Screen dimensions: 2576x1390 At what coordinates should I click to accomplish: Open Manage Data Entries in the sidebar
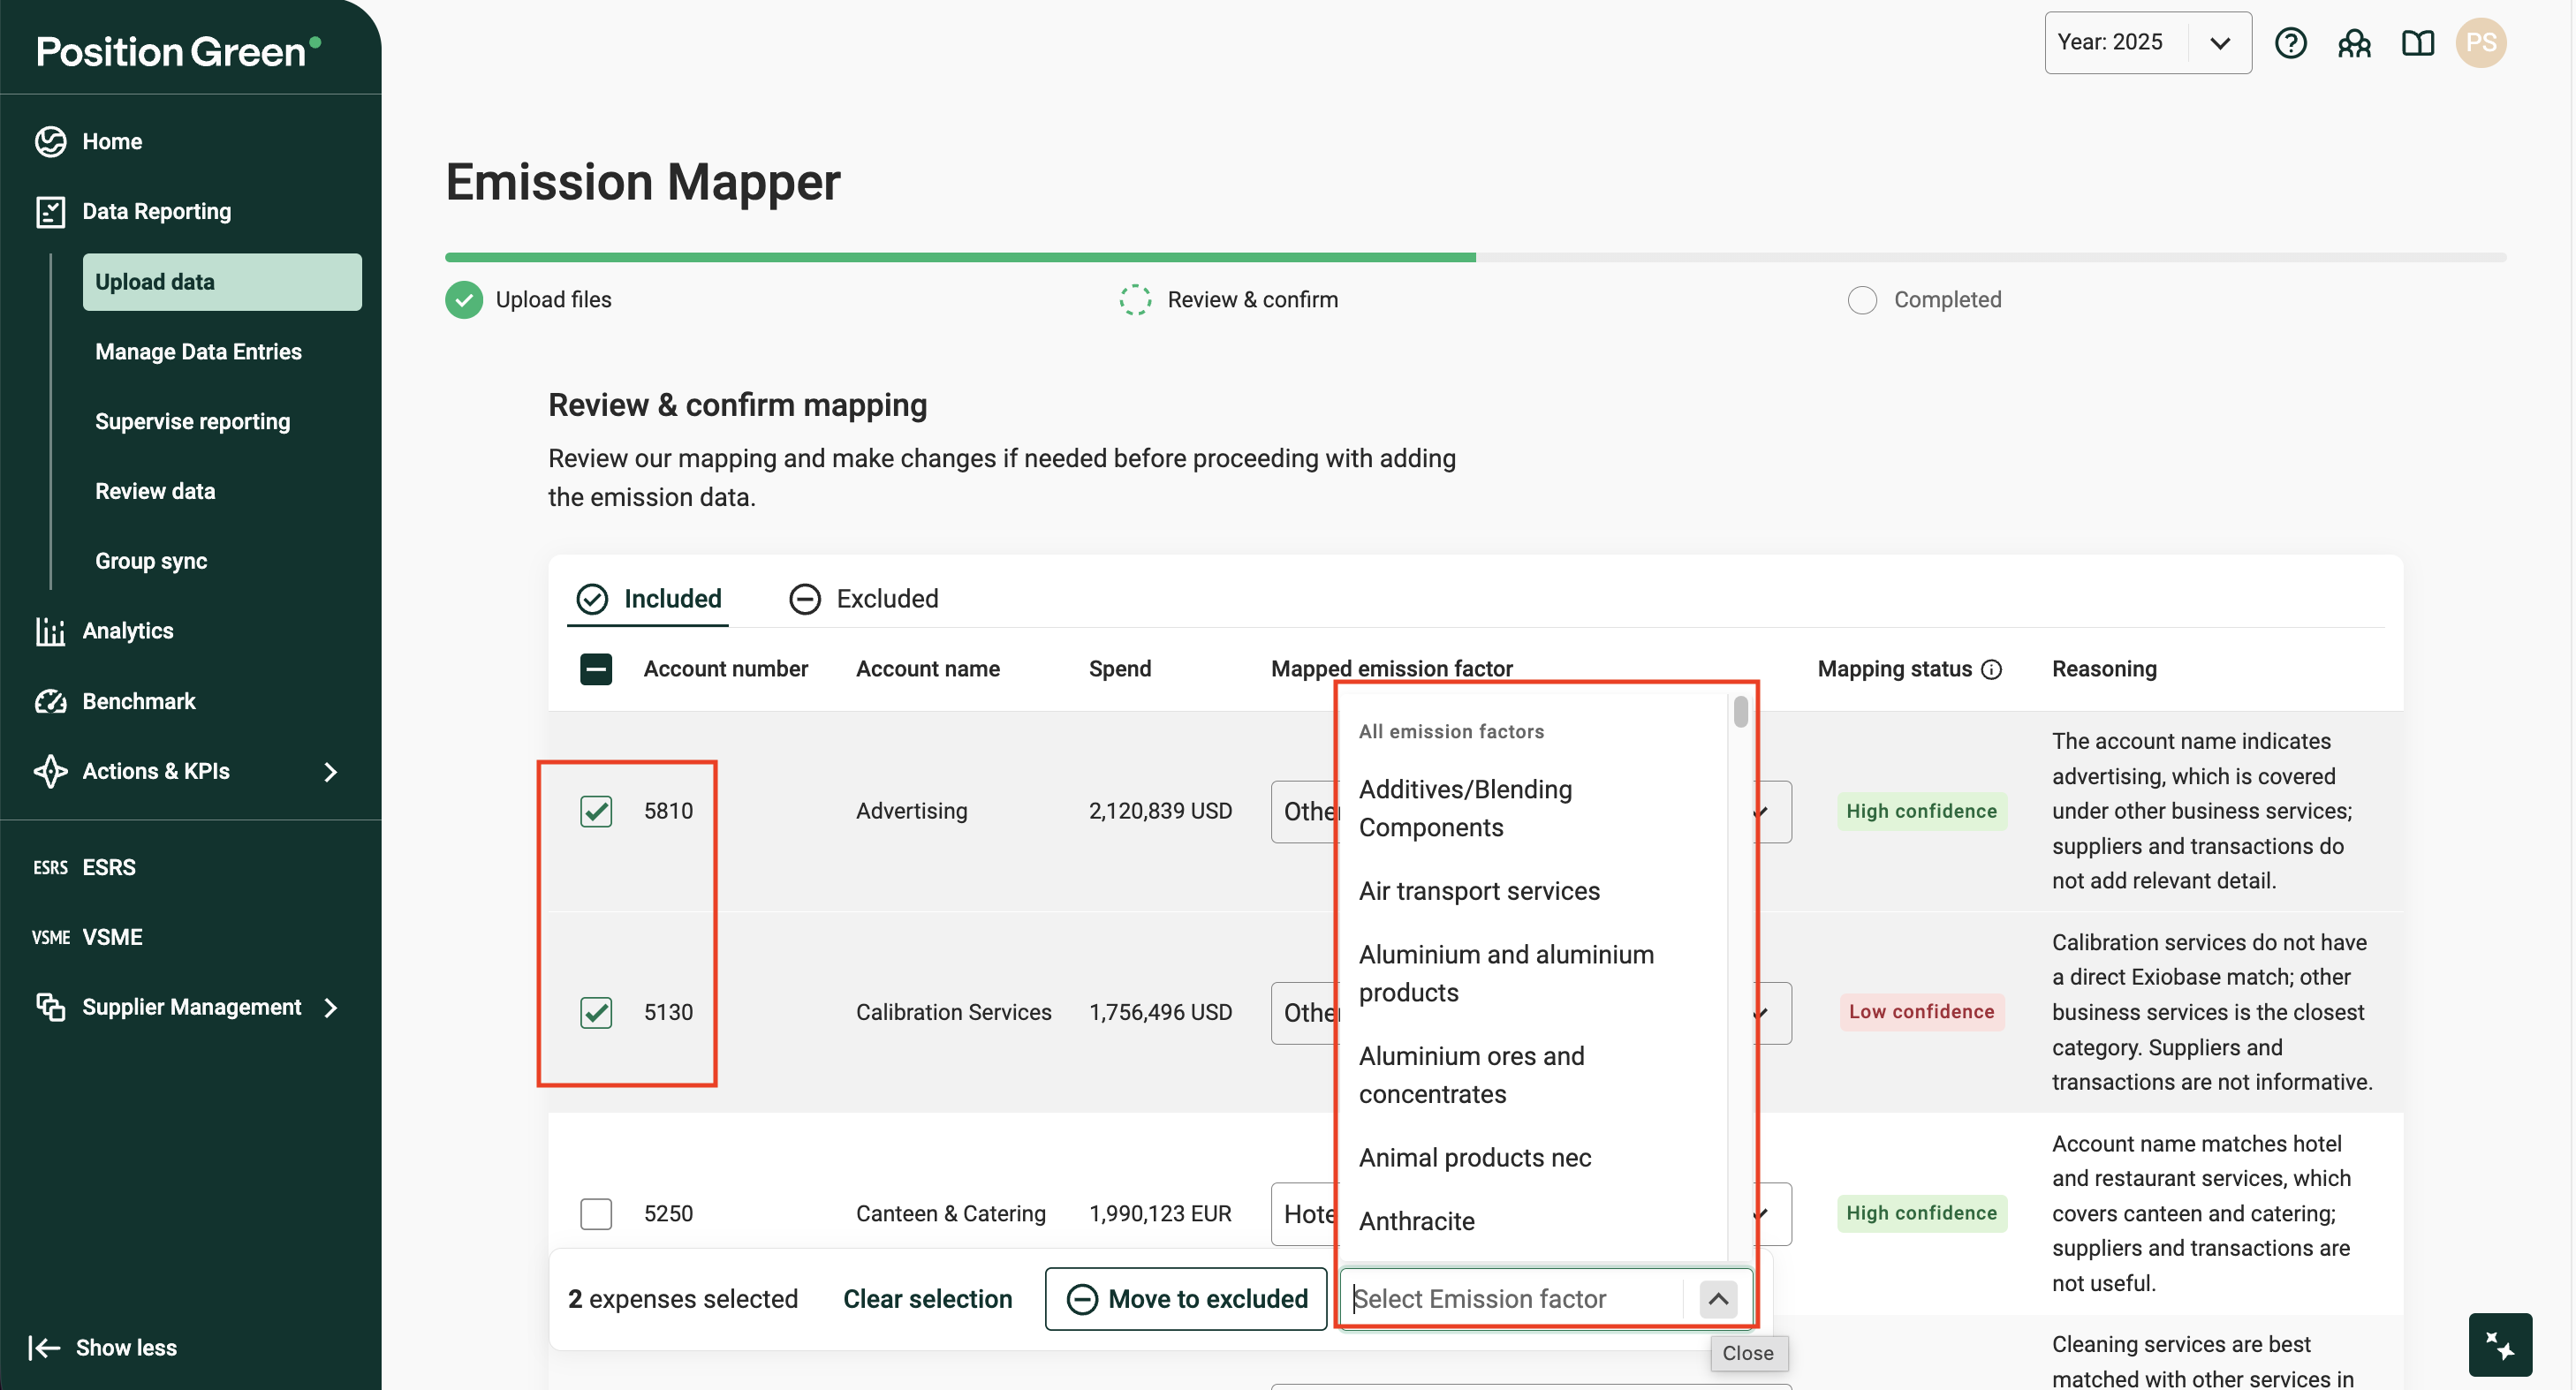198,351
